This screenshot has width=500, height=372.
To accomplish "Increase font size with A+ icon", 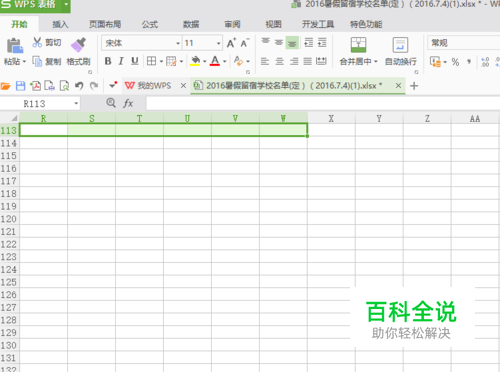I will (x=231, y=43).
